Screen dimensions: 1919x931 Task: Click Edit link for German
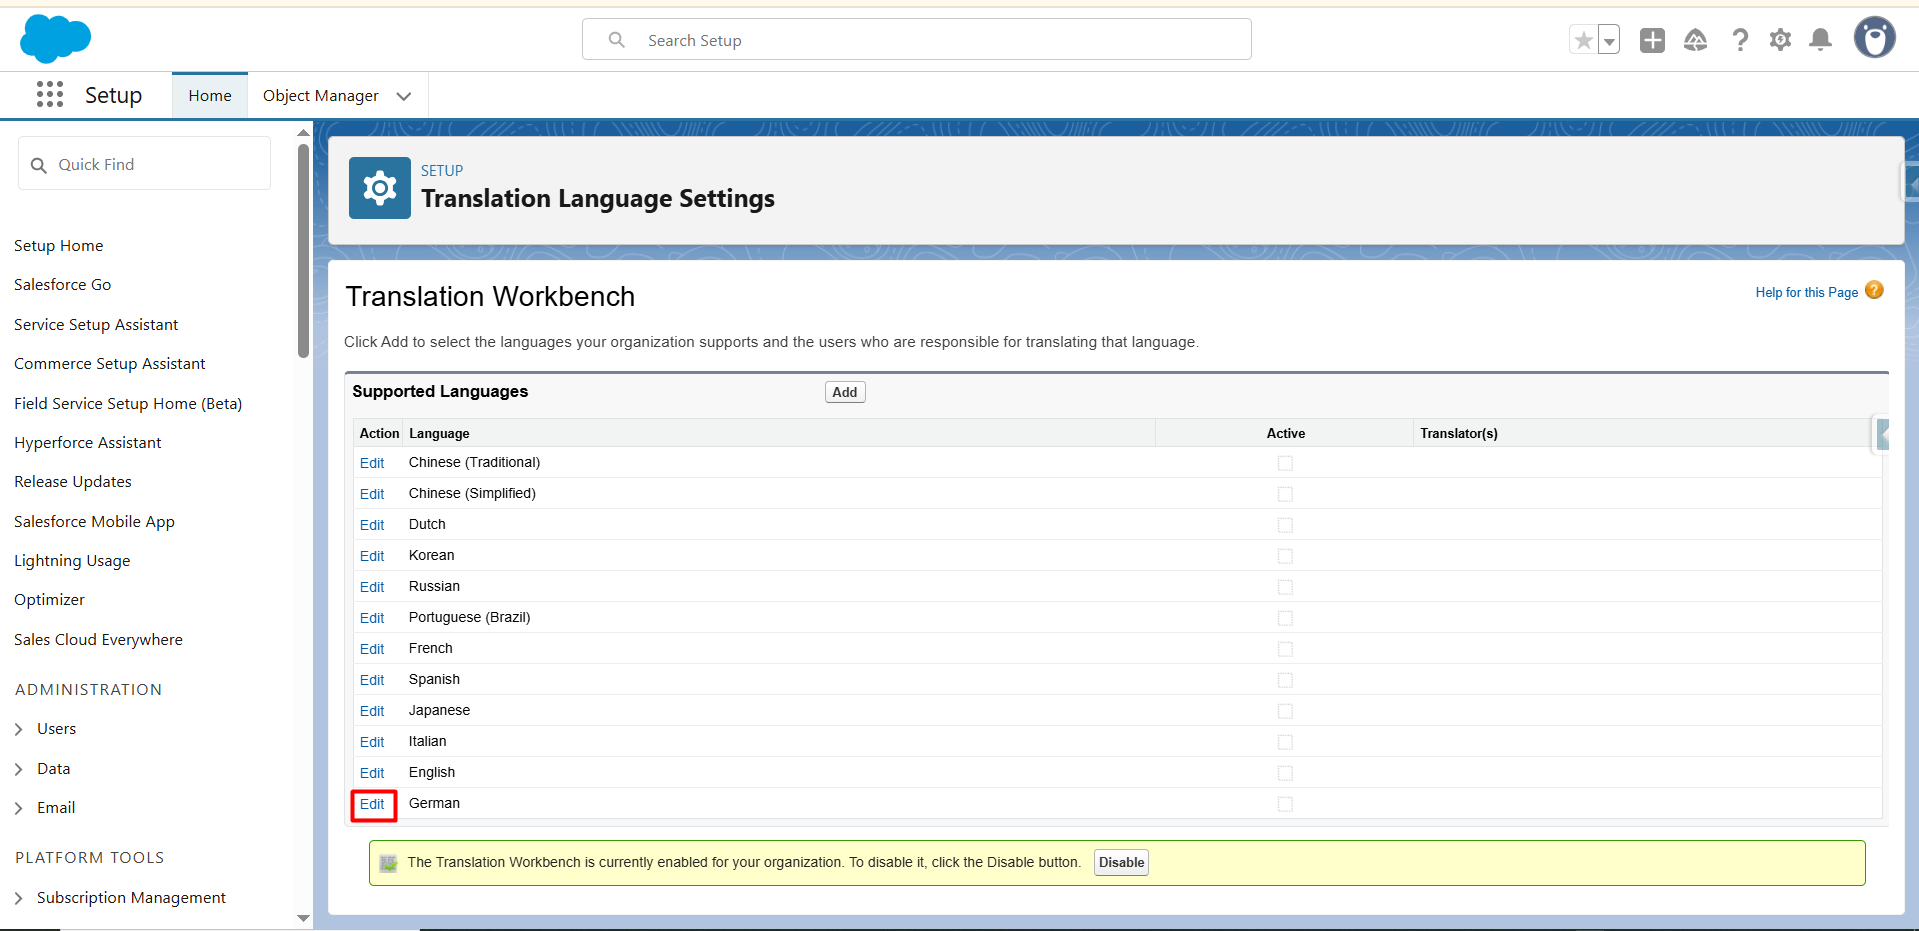point(372,804)
